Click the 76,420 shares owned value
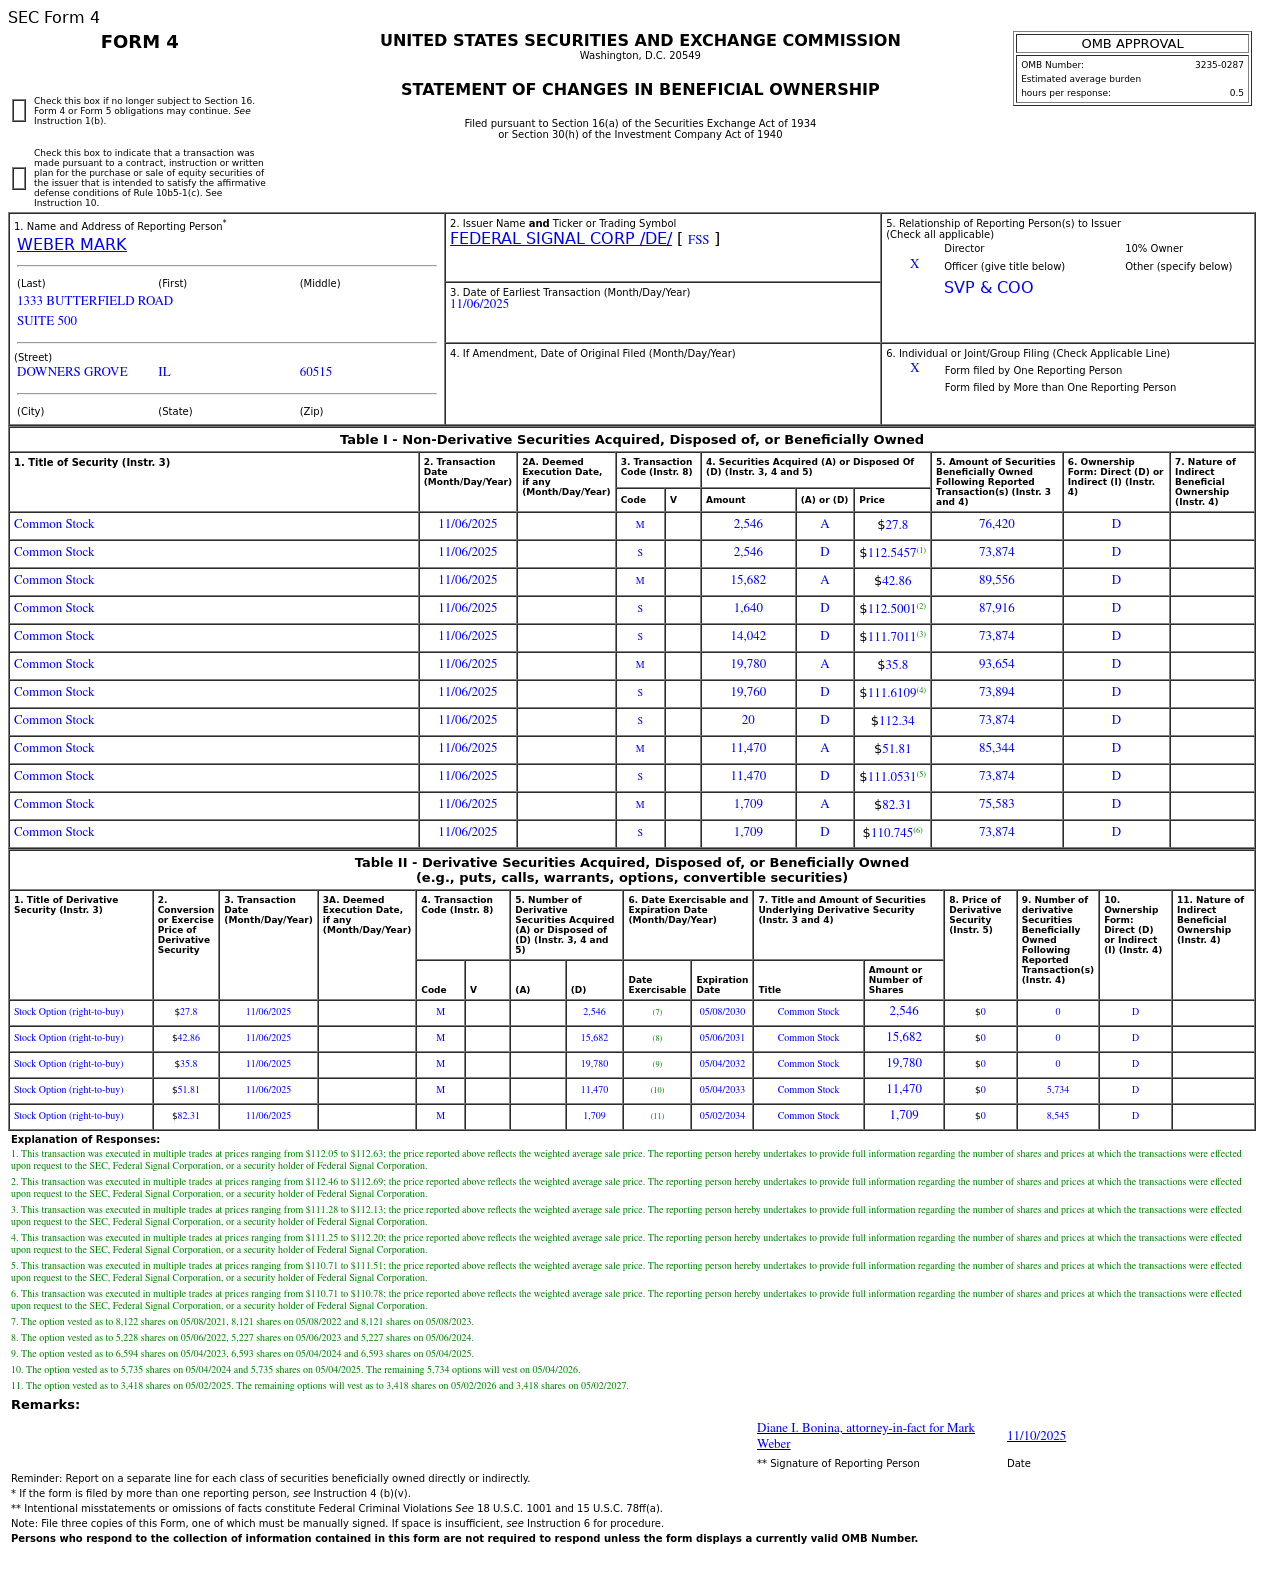 (996, 524)
